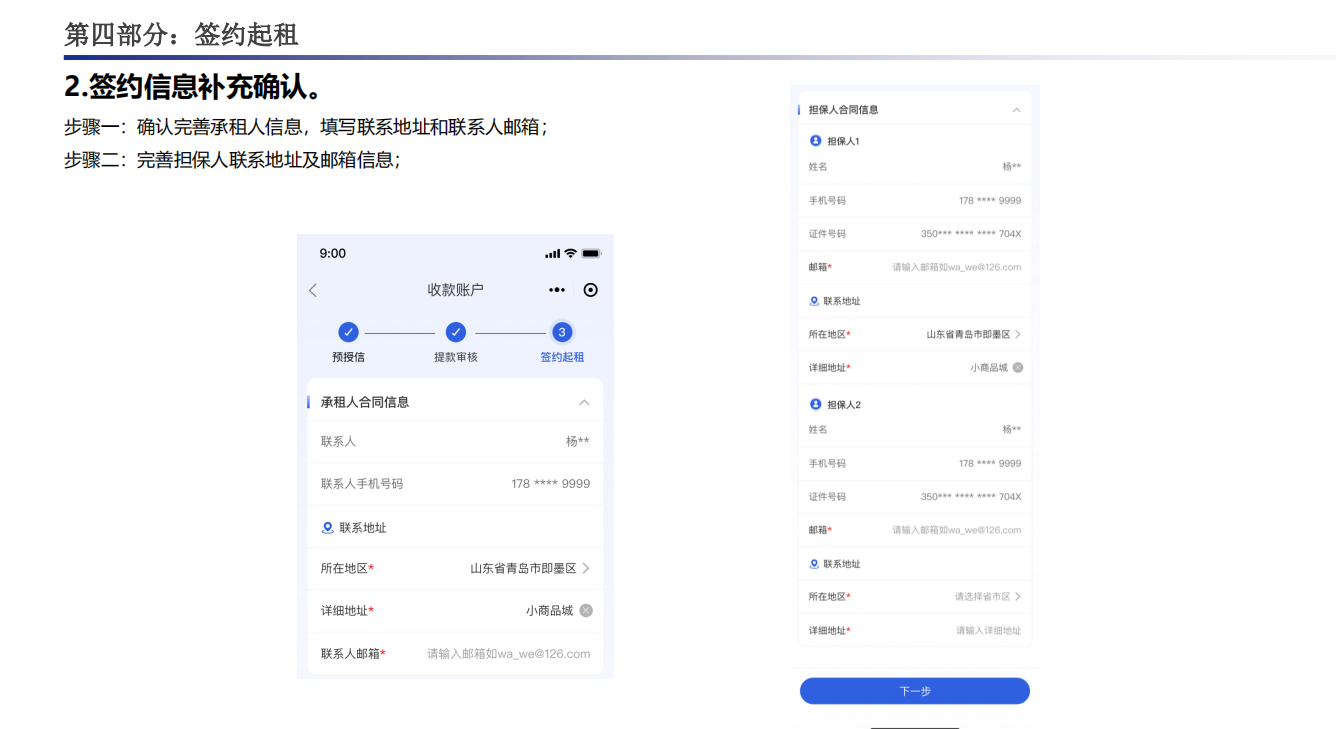This screenshot has height=729, width=1336.
Task: Select the 预授信 completed step checkmark
Action: pyautogui.click(x=348, y=332)
